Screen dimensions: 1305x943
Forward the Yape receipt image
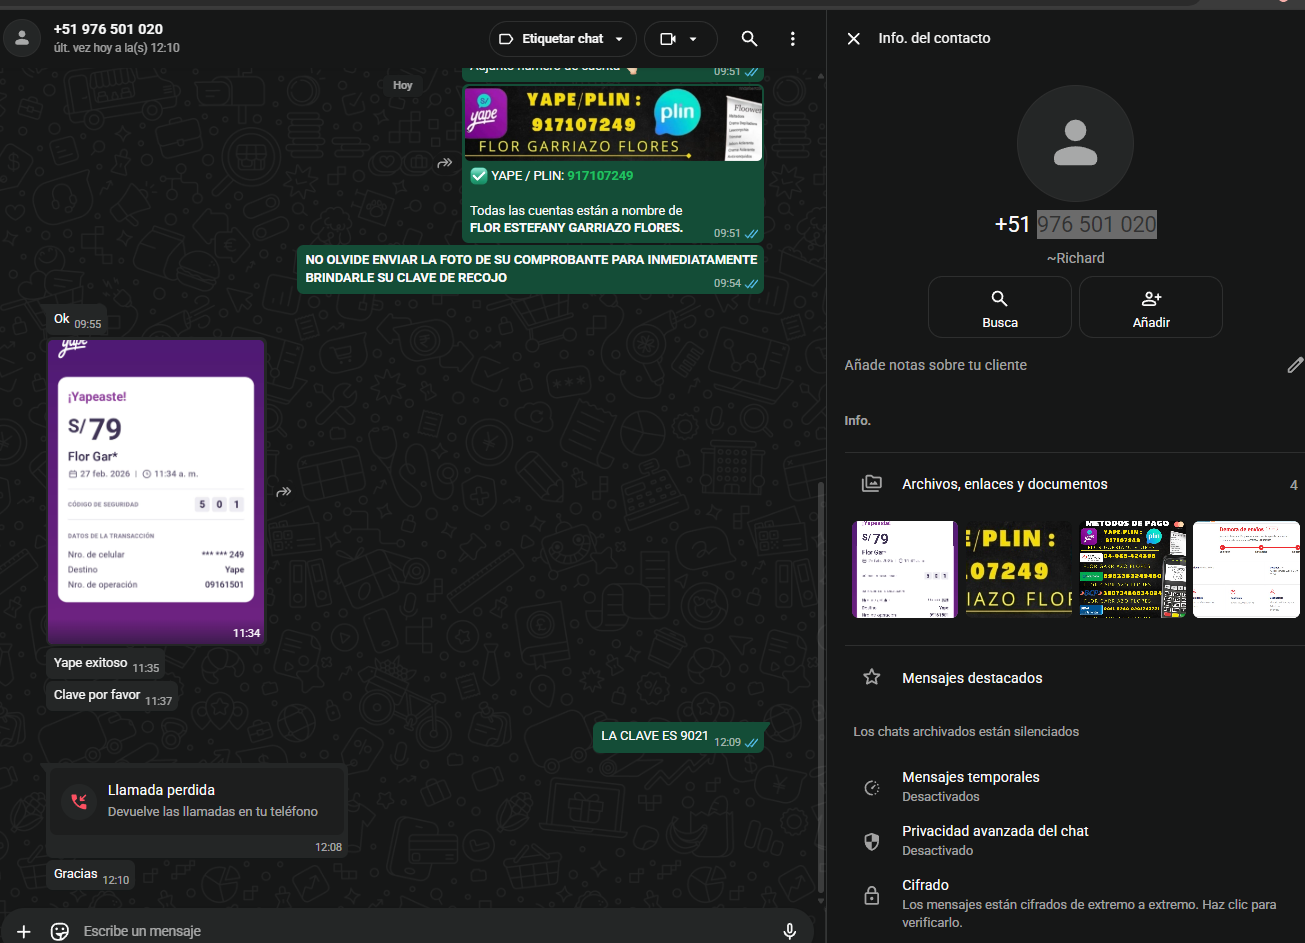pos(284,492)
